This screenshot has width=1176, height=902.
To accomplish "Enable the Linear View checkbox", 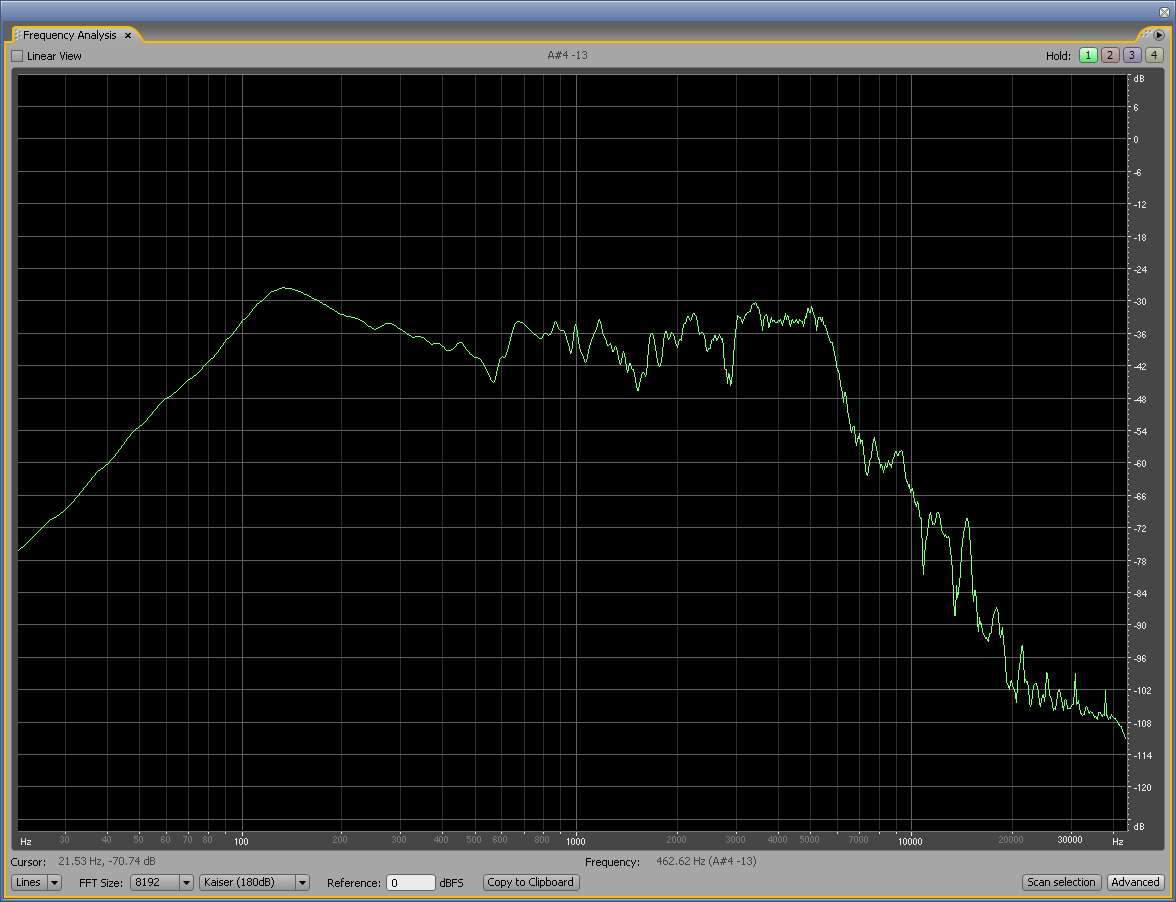I will coord(17,56).
